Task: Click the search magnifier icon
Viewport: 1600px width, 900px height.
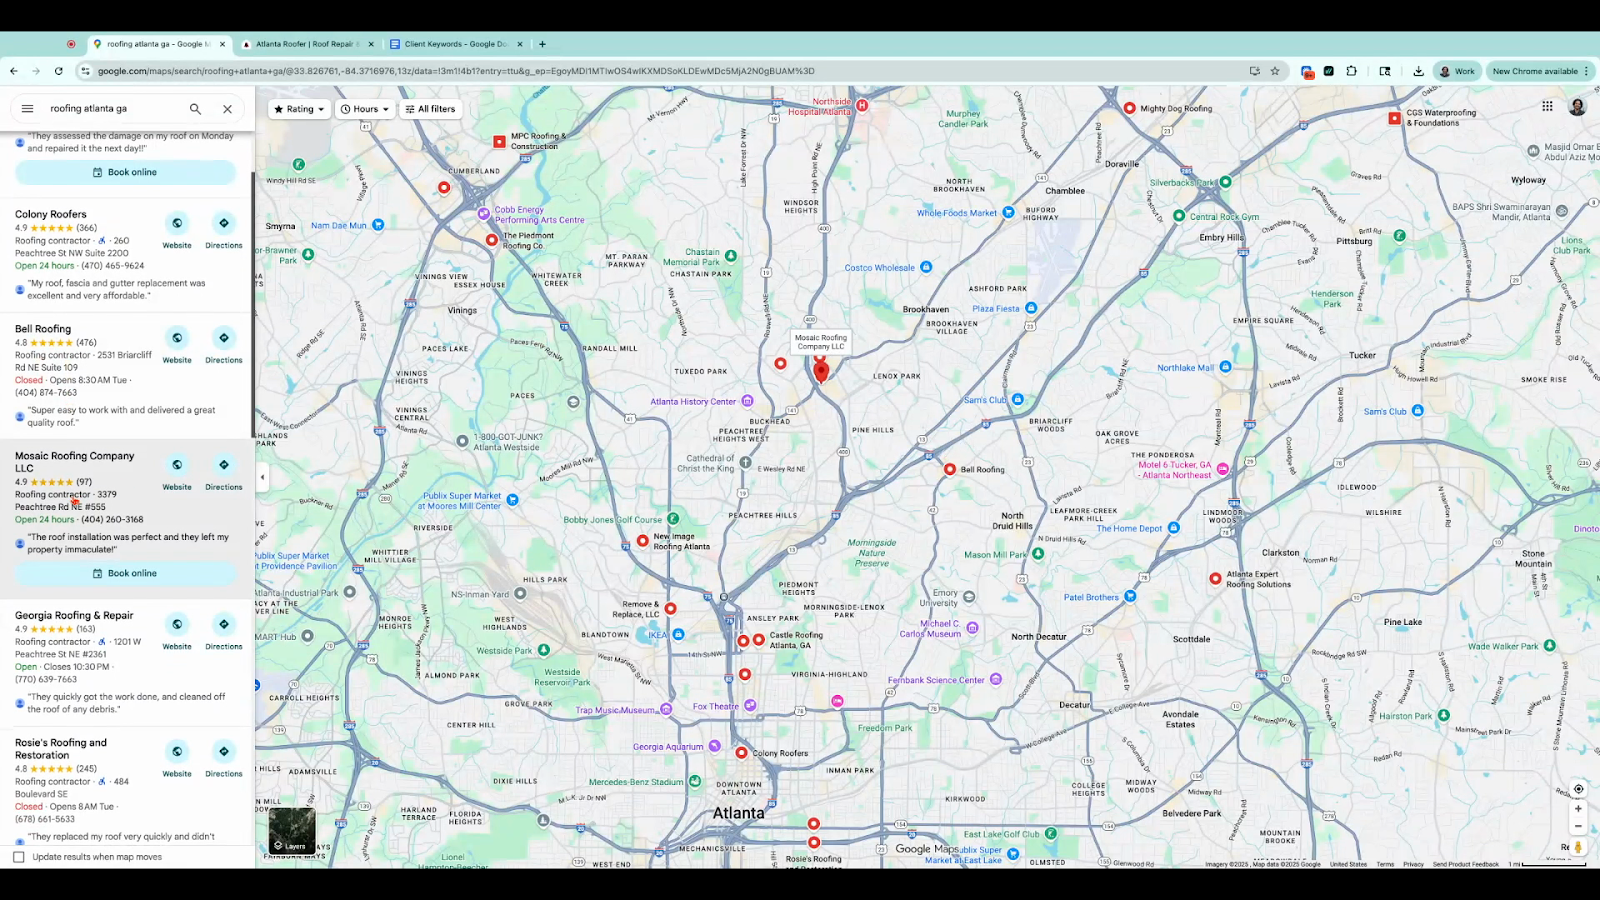Action: [x=195, y=109]
